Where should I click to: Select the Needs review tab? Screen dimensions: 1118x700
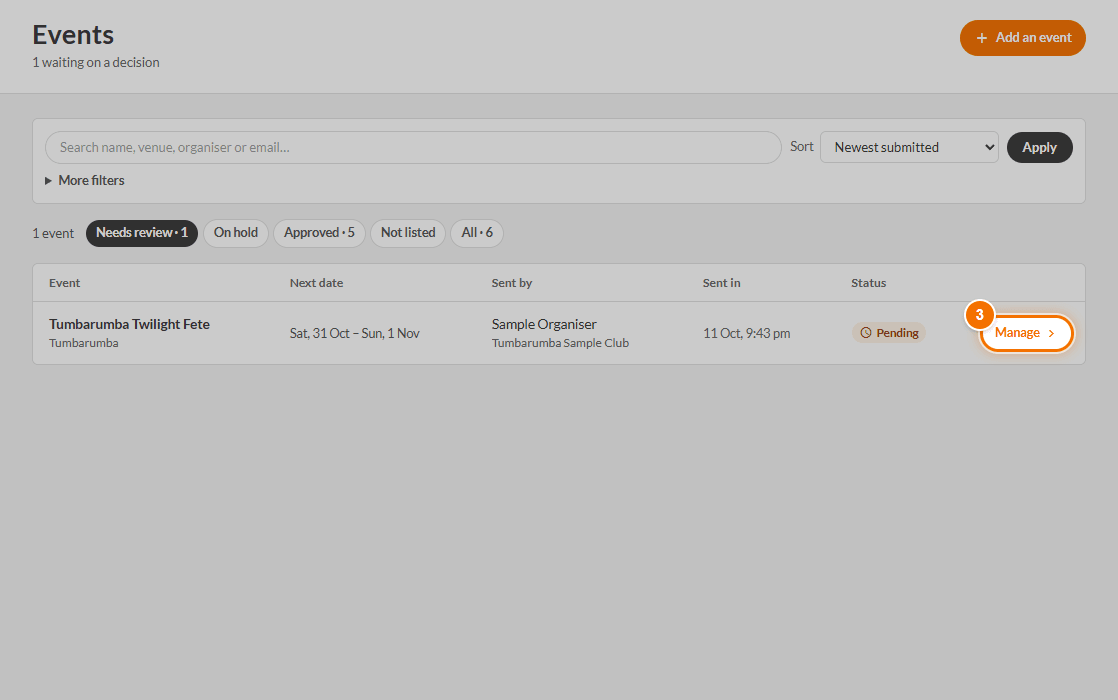click(x=142, y=233)
